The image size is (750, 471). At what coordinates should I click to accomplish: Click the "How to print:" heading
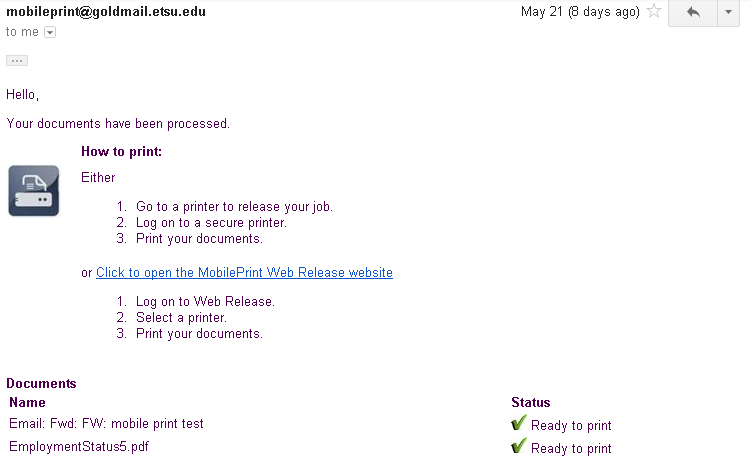[x=121, y=152]
